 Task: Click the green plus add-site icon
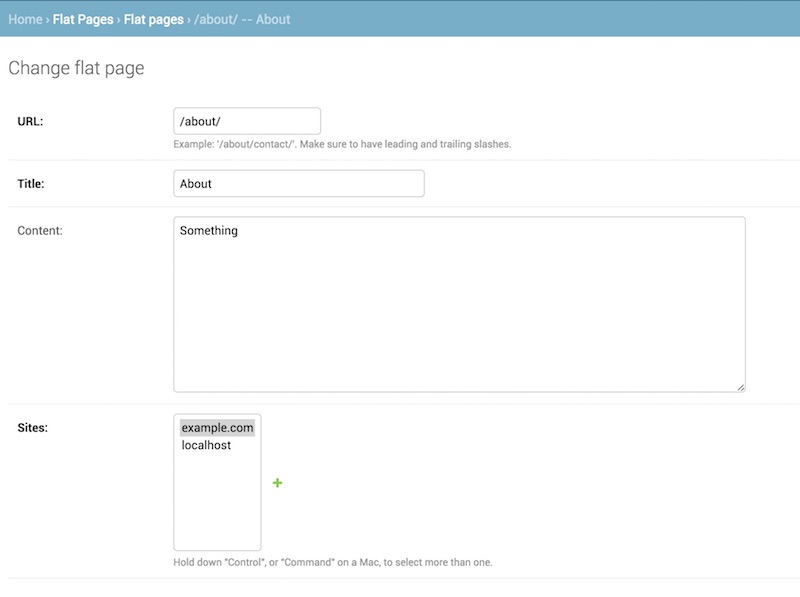[x=277, y=483]
